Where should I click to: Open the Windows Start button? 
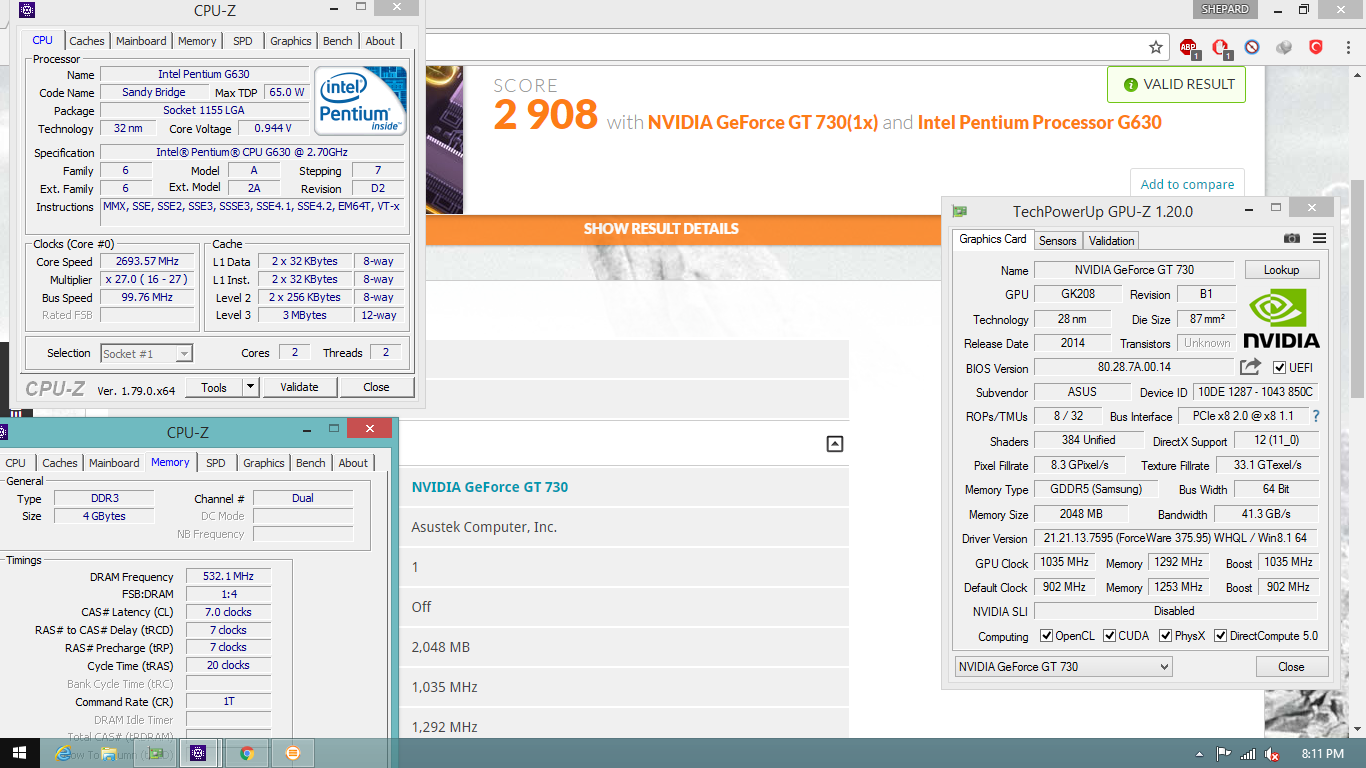[19, 753]
